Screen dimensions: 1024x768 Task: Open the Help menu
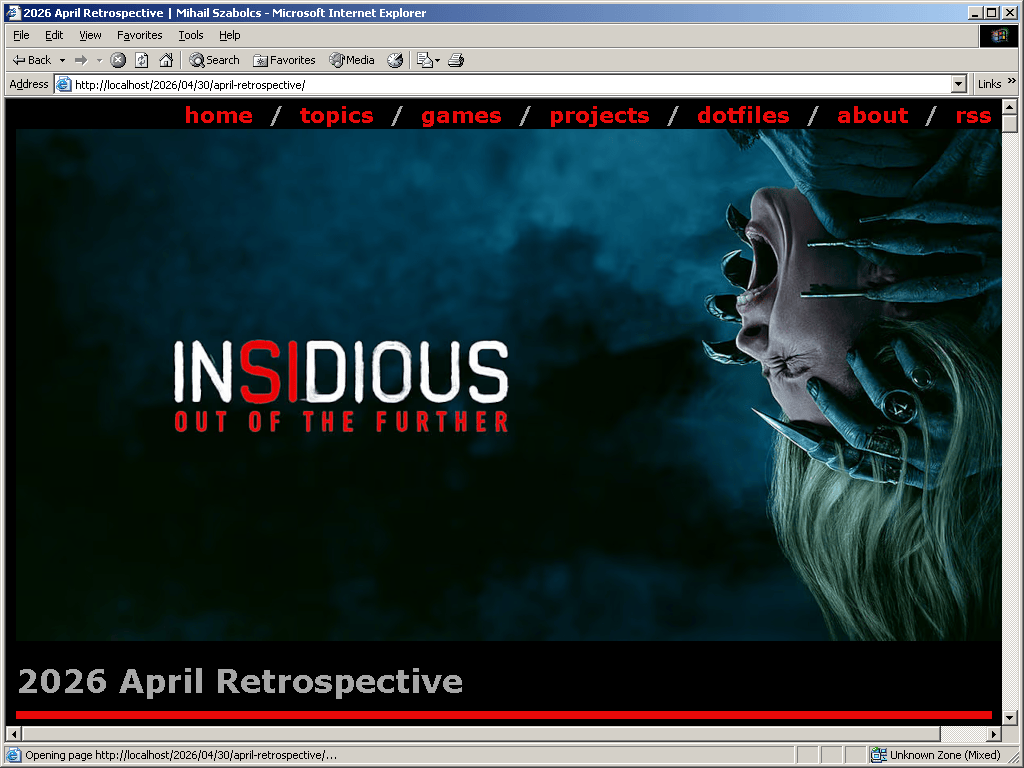tap(229, 35)
